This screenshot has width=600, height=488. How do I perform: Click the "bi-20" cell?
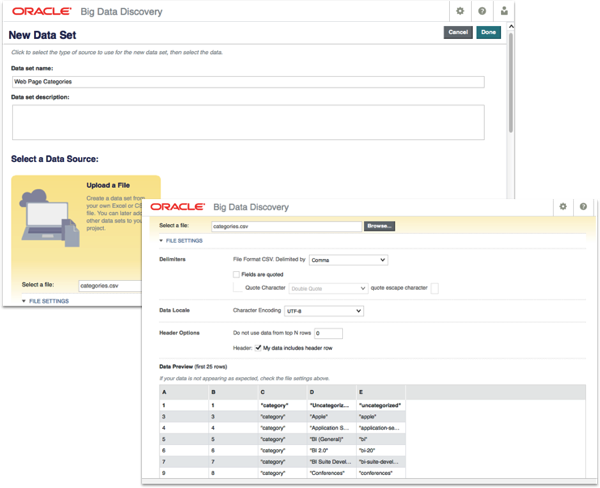click(381, 450)
